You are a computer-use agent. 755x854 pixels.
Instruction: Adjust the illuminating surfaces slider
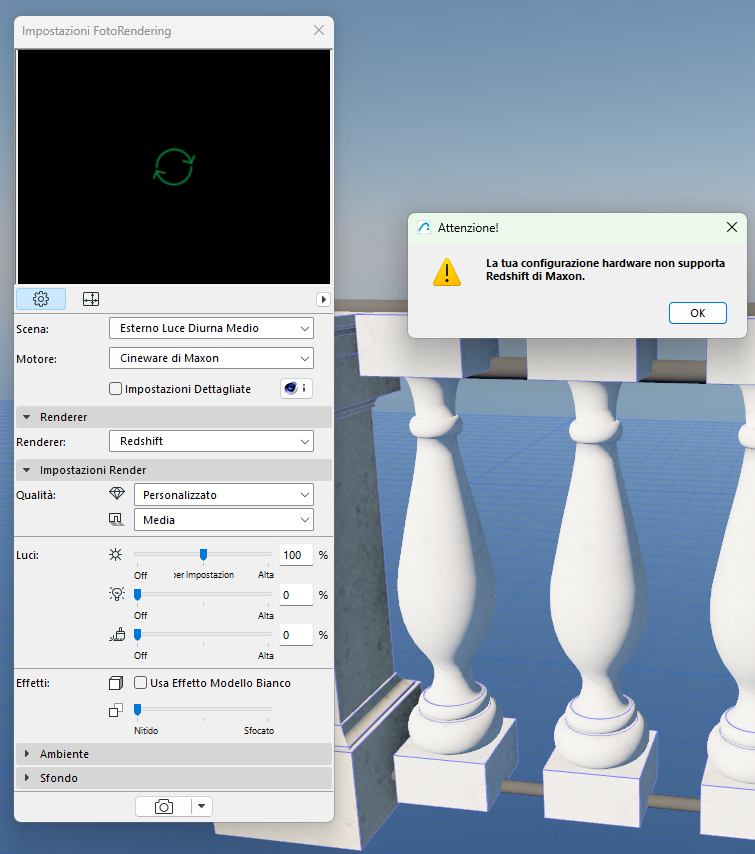[x=203, y=635]
